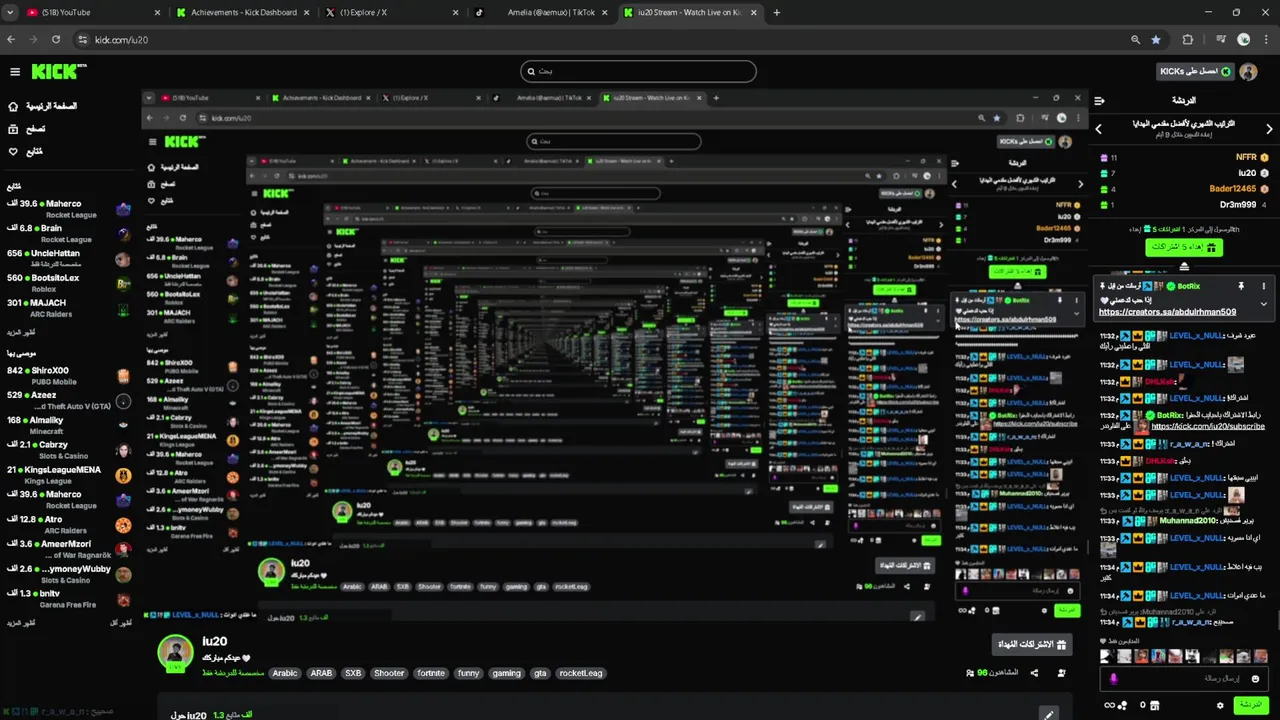Go back in browser history
This screenshot has height=720, width=1280.
pyautogui.click(x=11, y=40)
